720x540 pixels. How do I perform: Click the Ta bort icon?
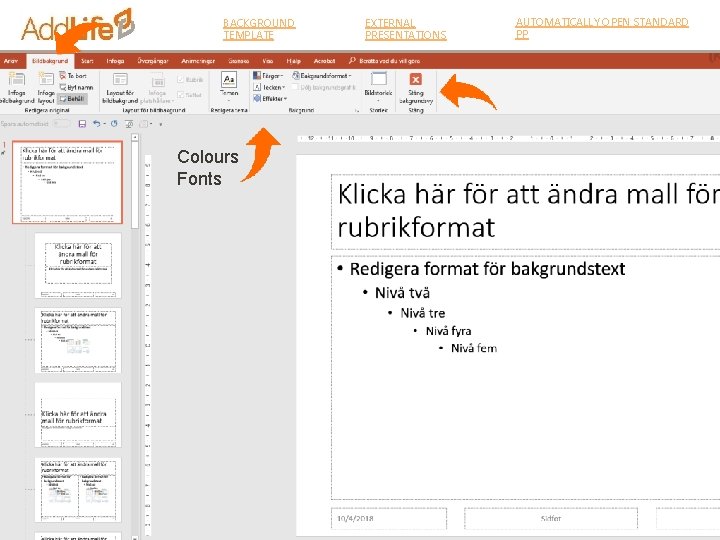63,75
